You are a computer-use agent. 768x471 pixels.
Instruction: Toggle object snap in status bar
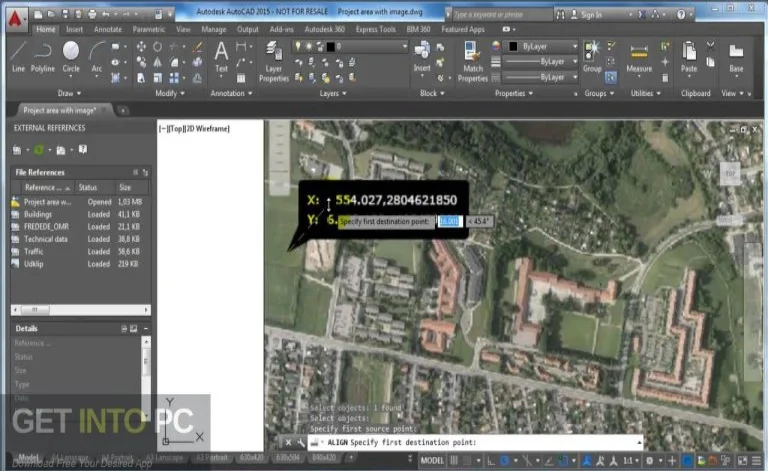(x=563, y=460)
